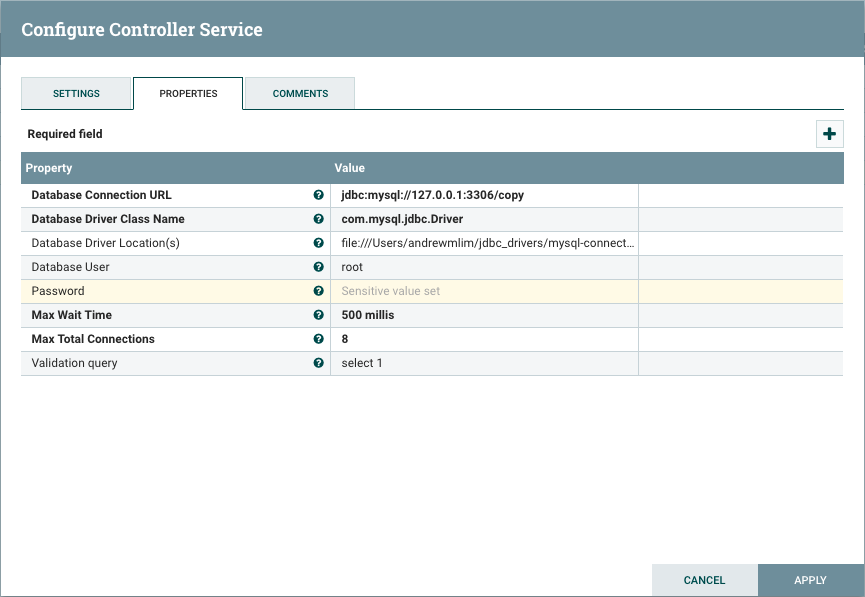Image resolution: width=865 pixels, height=597 pixels.
Task: Add a new property using the plus icon
Action: pyautogui.click(x=829, y=133)
